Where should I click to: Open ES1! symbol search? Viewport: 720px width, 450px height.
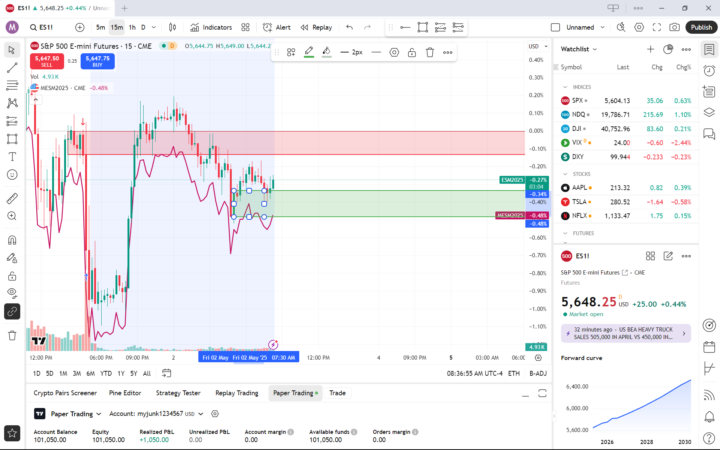coord(41,28)
